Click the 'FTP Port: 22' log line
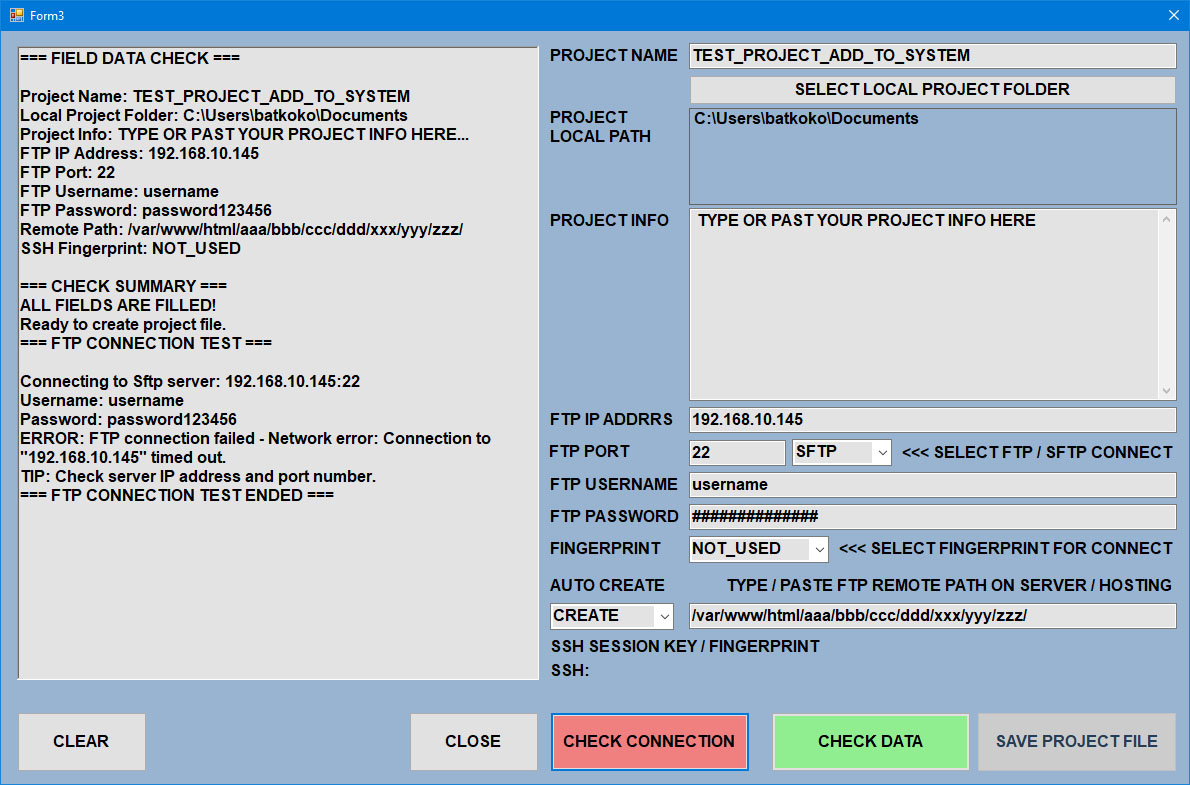Image resolution: width=1190 pixels, height=785 pixels. (68, 172)
